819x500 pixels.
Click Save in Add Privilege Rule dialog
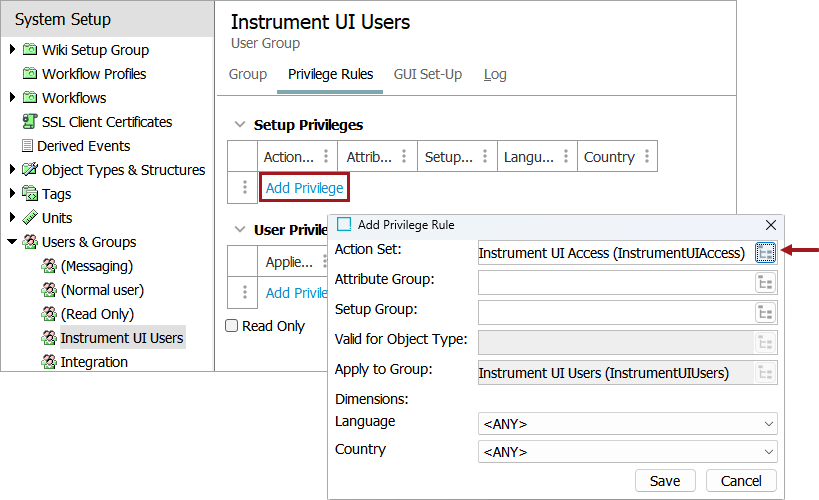tap(665, 481)
